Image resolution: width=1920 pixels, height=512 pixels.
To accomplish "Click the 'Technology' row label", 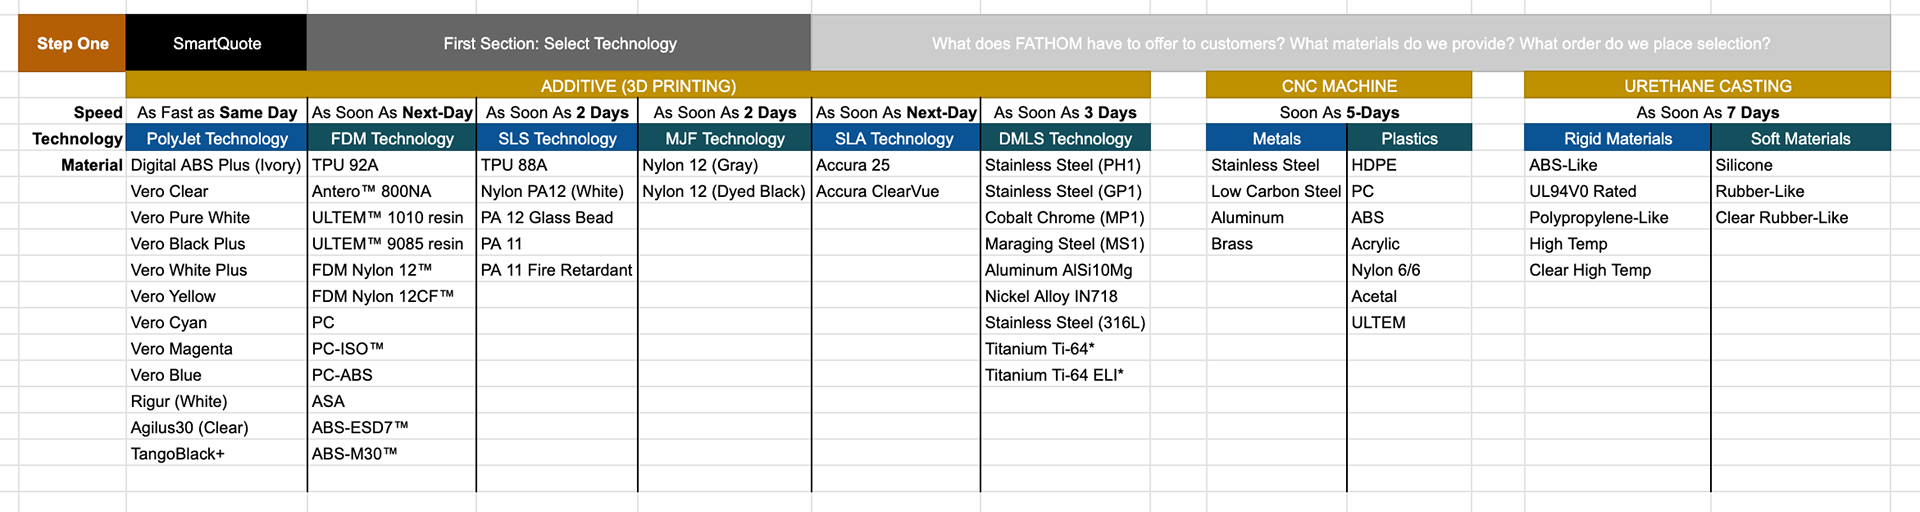I will [77, 138].
